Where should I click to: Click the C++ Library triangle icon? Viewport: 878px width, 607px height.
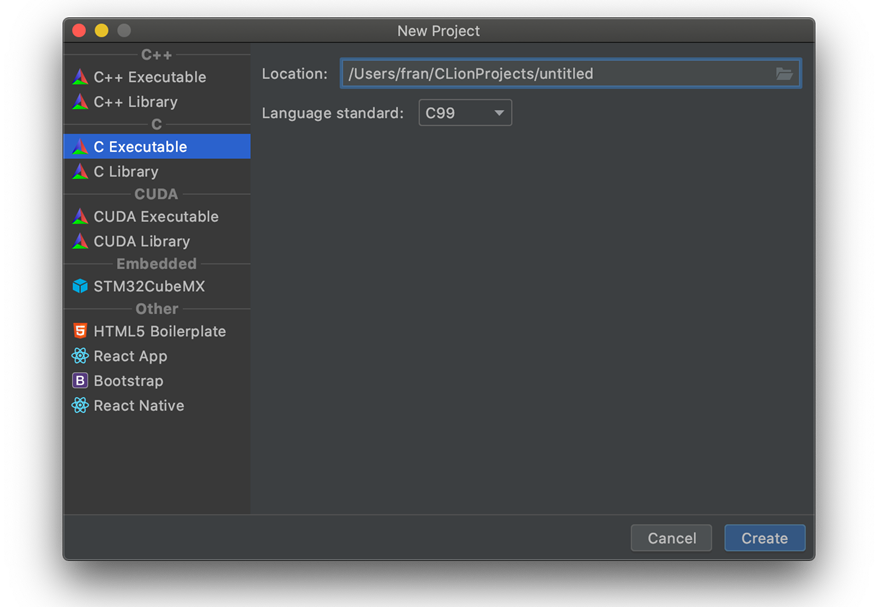pyautogui.click(x=80, y=101)
